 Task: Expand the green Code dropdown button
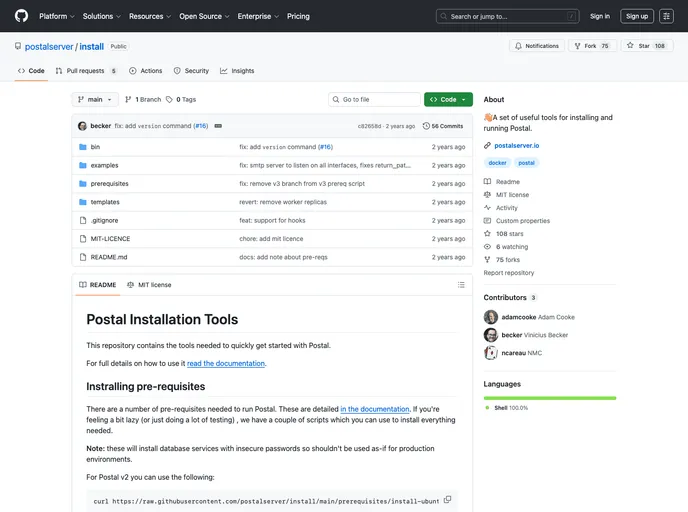[448, 100]
